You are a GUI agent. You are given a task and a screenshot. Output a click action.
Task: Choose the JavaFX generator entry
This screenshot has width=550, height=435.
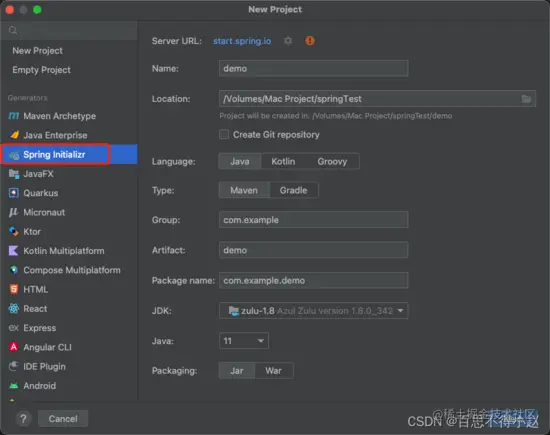pos(69,174)
